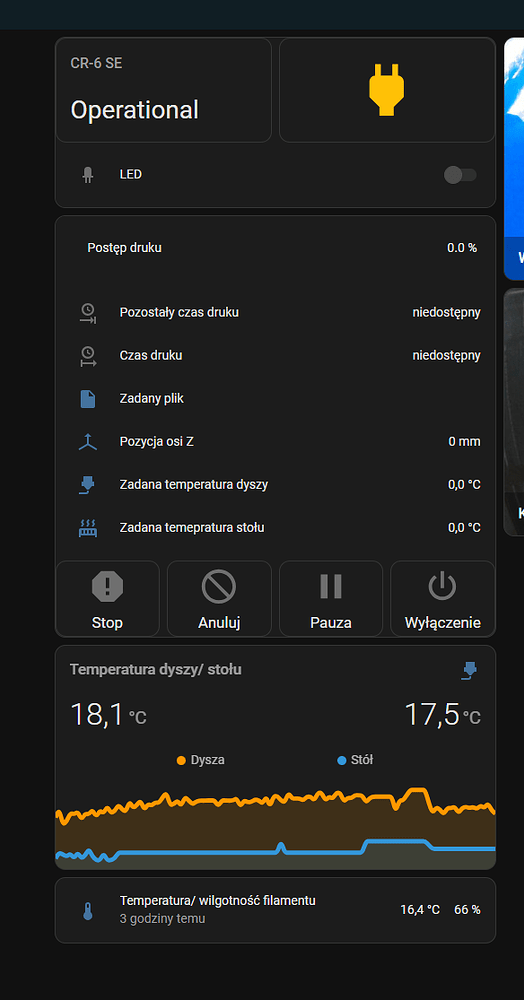The image size is (524, 1000).
Task: Click the Stop octagon warning icon
Action: pyautogui.click(x=107, y=586)
